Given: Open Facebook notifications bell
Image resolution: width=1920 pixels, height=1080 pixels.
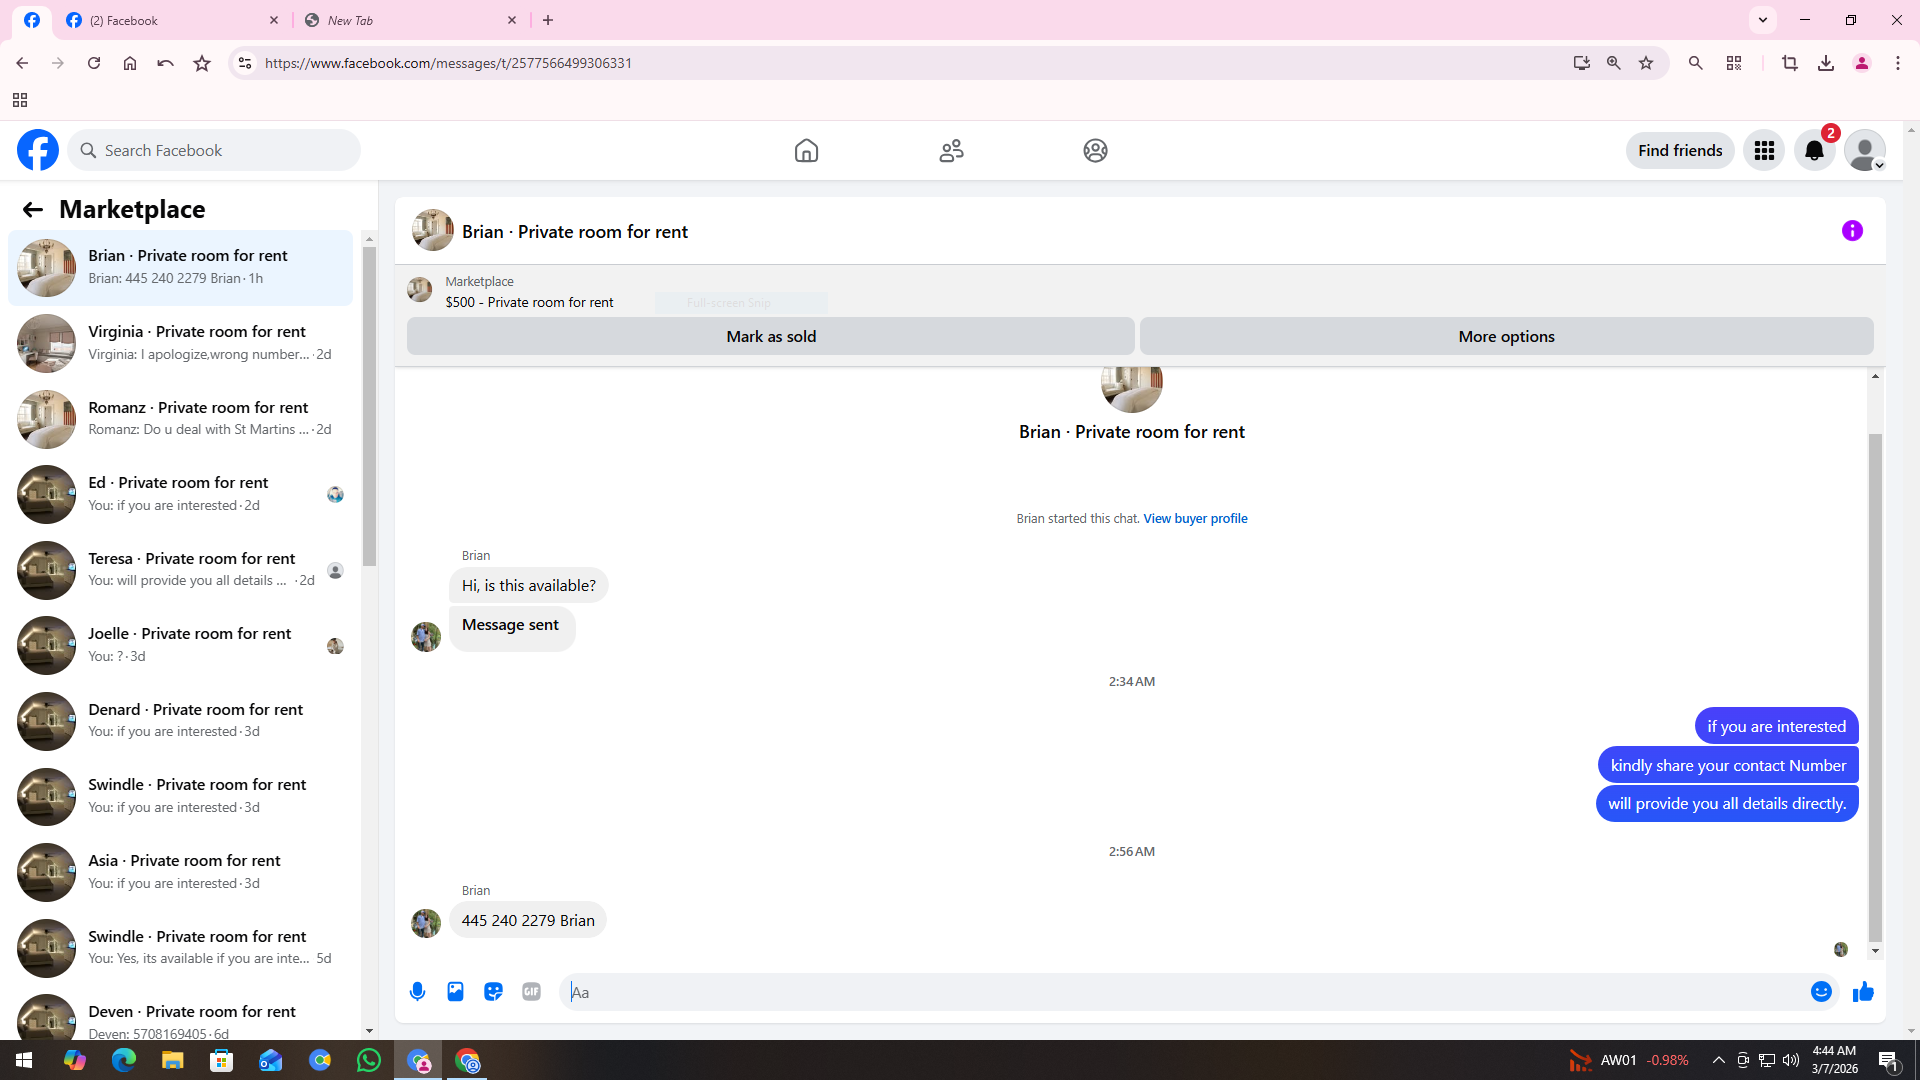Looking at the screenshot, I should point(1814,151).
